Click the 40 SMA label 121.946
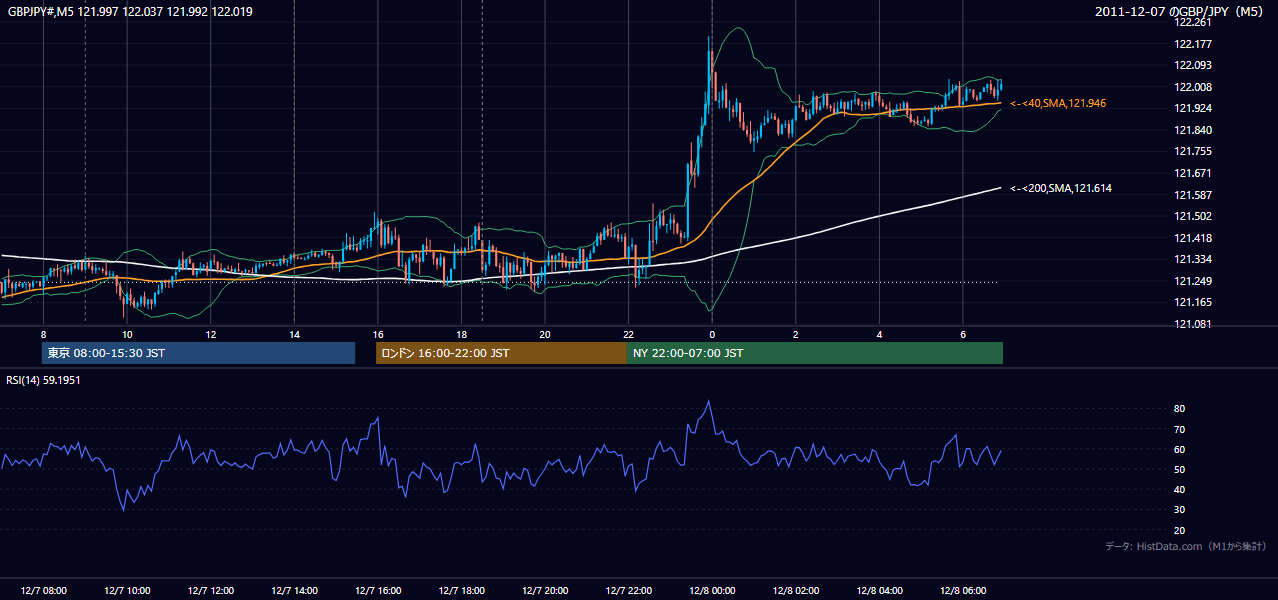 [1058, 103]
